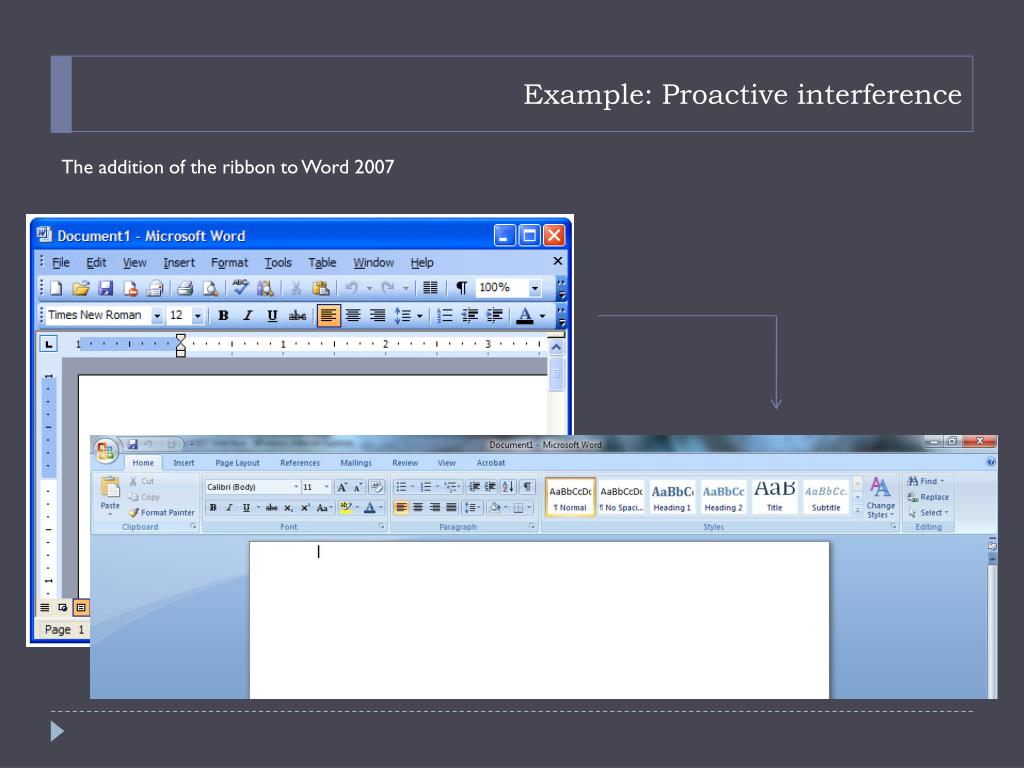The image size is (1024, 768).
Task: Toggle Strikethrough abc in Word 2003 toolbar
Action: pyautogui.click(x=297, y=316)
